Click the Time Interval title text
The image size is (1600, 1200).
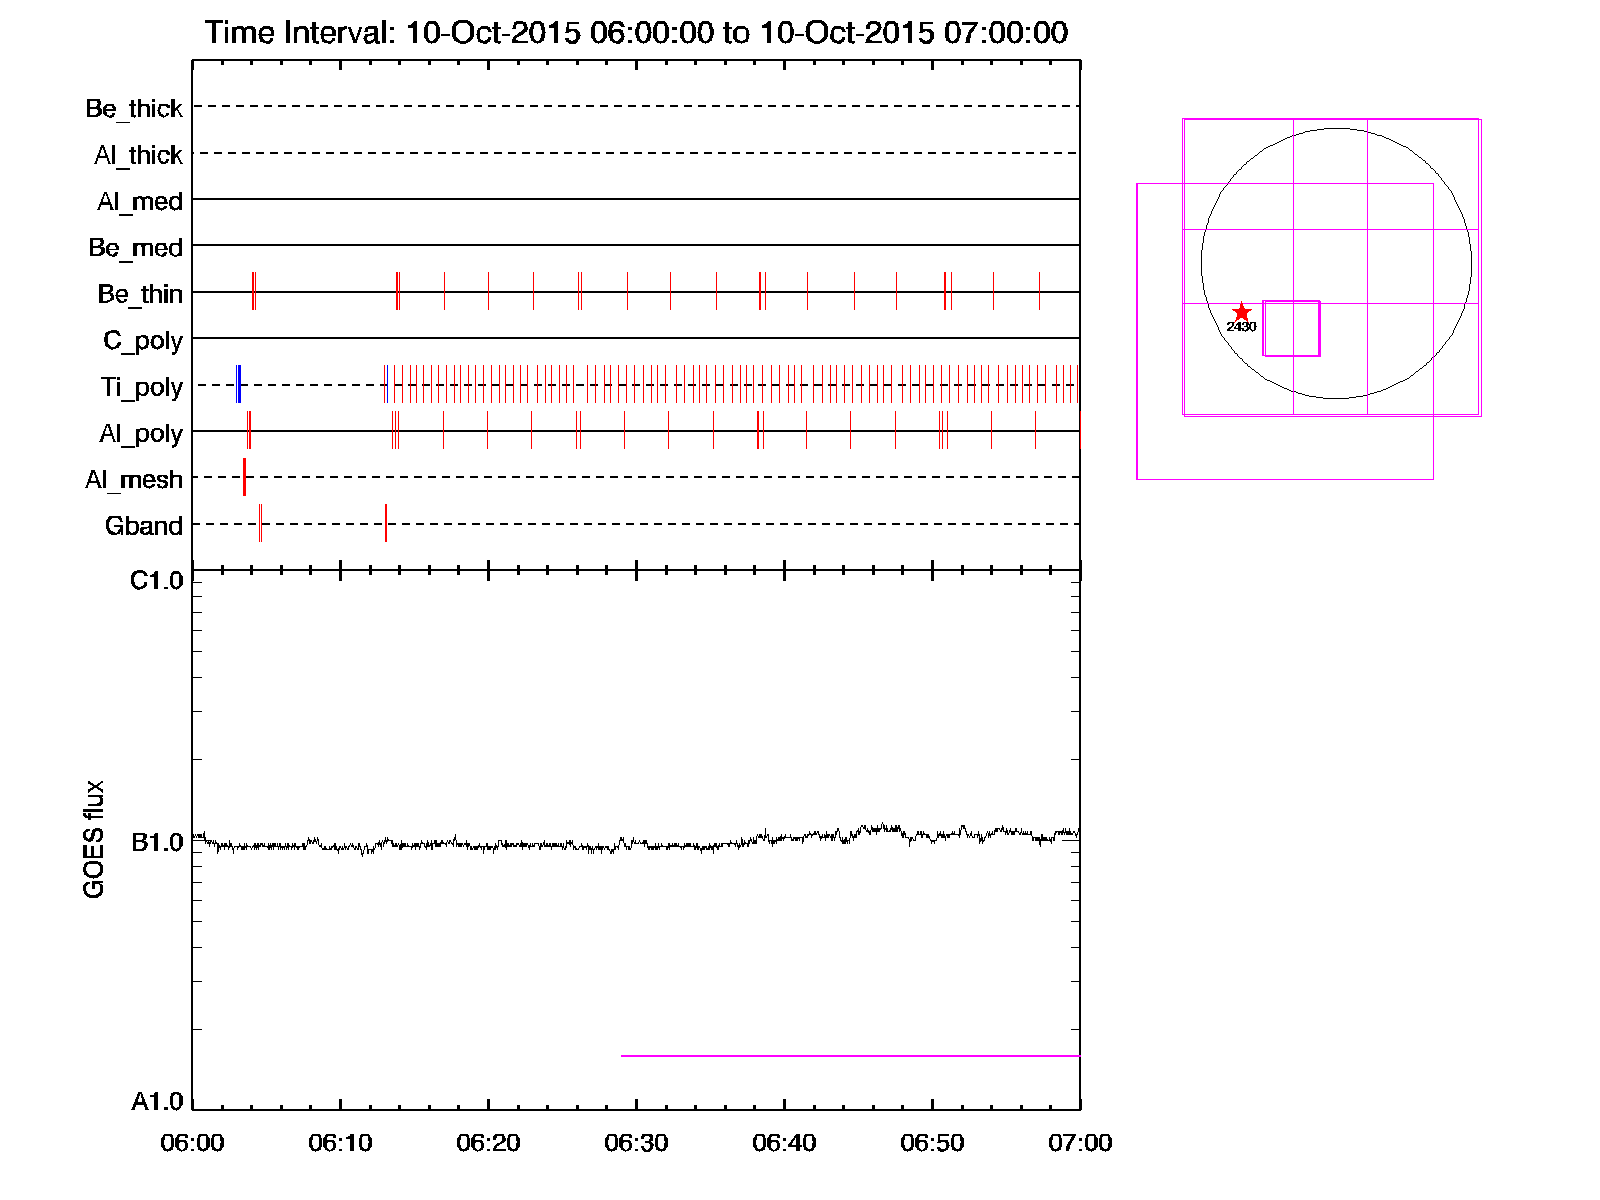(x=637, y=33)
